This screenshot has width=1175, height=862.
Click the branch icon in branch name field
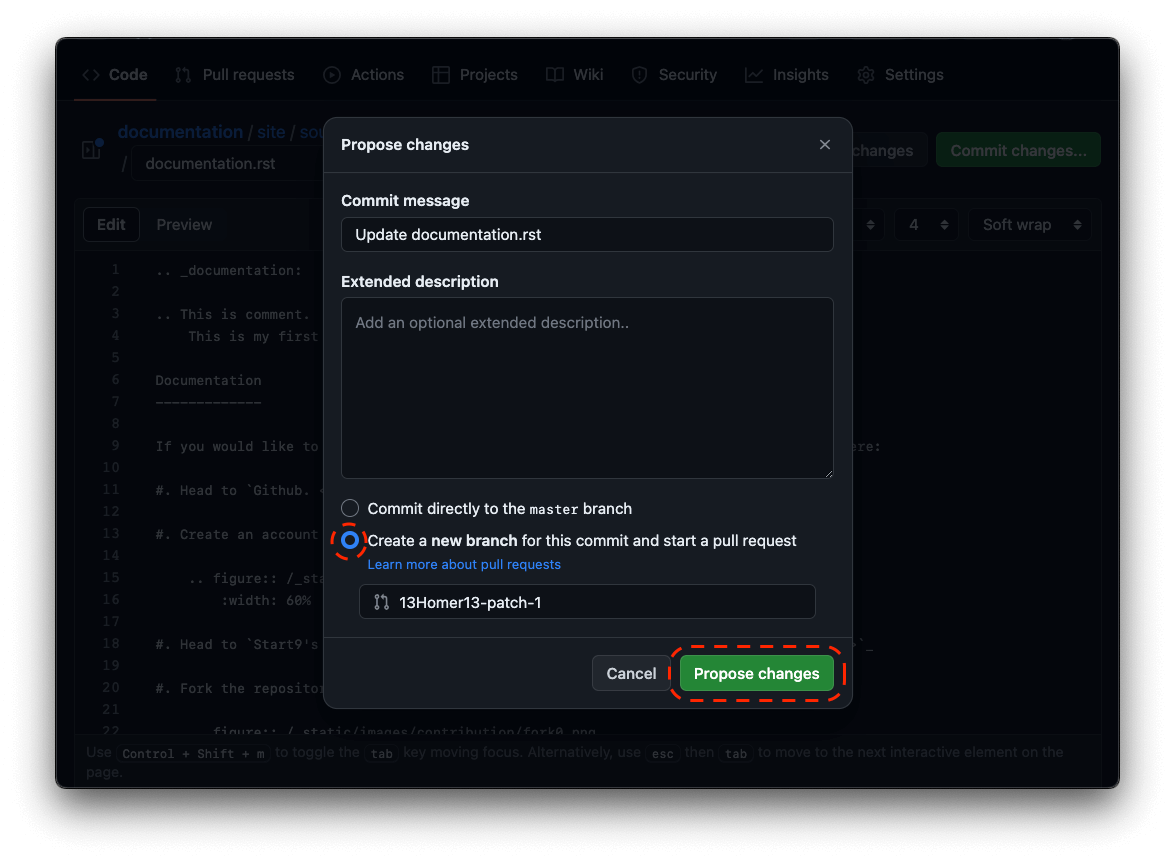click(x=381, y=602)
